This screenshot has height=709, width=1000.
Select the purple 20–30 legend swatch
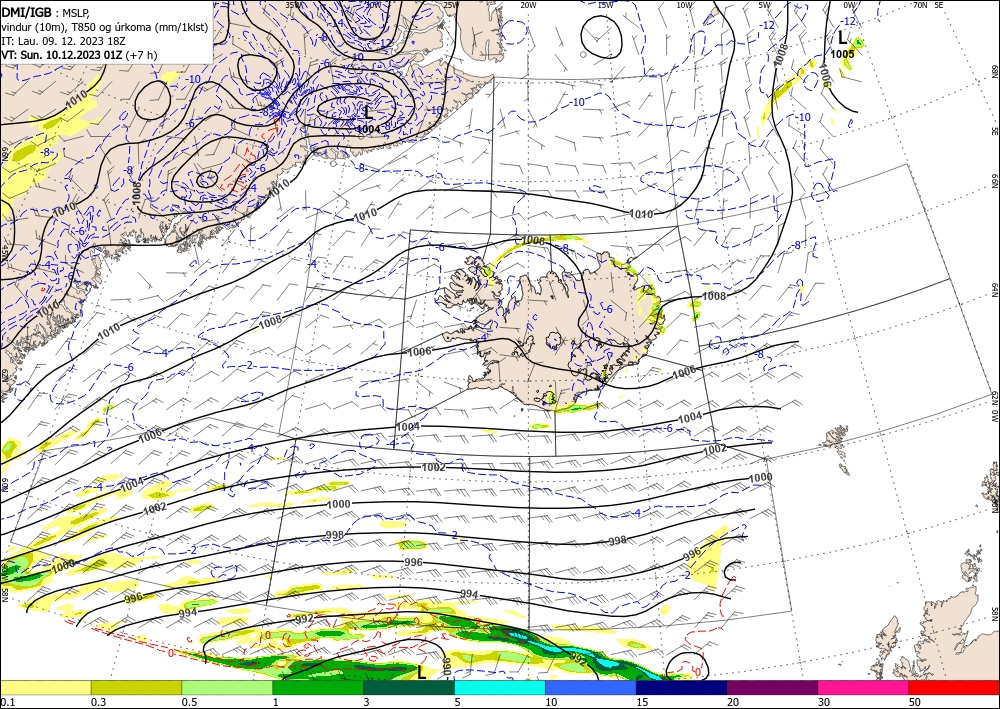772,687
